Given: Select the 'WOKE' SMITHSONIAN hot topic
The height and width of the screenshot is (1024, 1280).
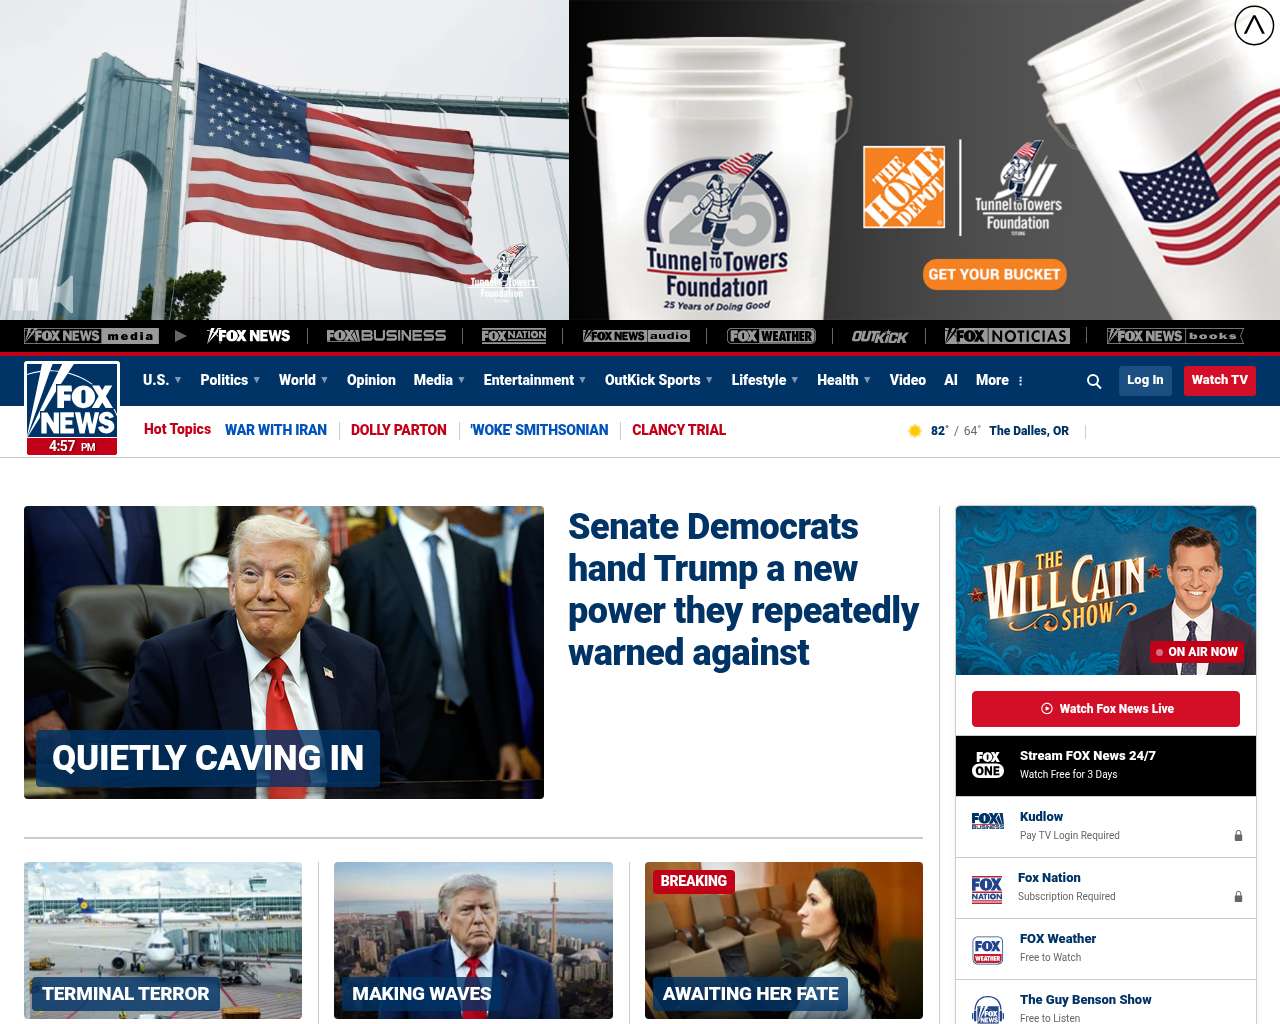Looking at the screenshot, I should [x=539, y=430].
